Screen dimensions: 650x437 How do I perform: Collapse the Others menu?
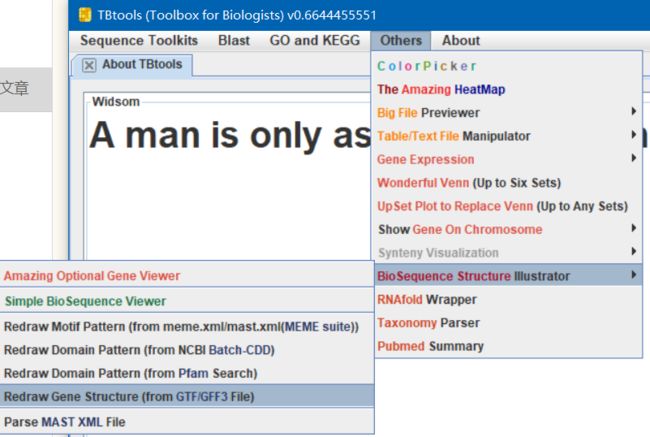(x=401, y=41)
